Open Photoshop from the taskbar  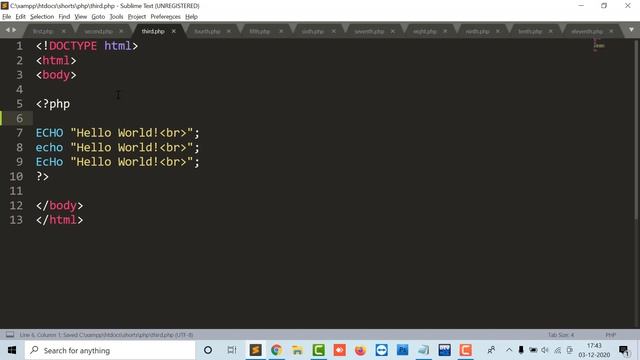[402, 350]
